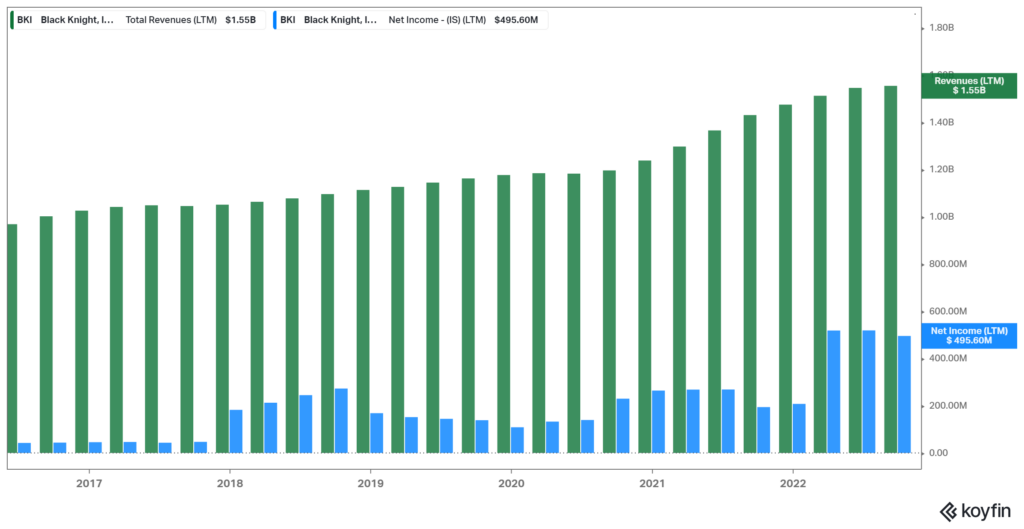This screenshot has width=1024, height=529.
Task: Click the 2022 label on time axis
Action: pyautogui.click(x=792, y=483)
